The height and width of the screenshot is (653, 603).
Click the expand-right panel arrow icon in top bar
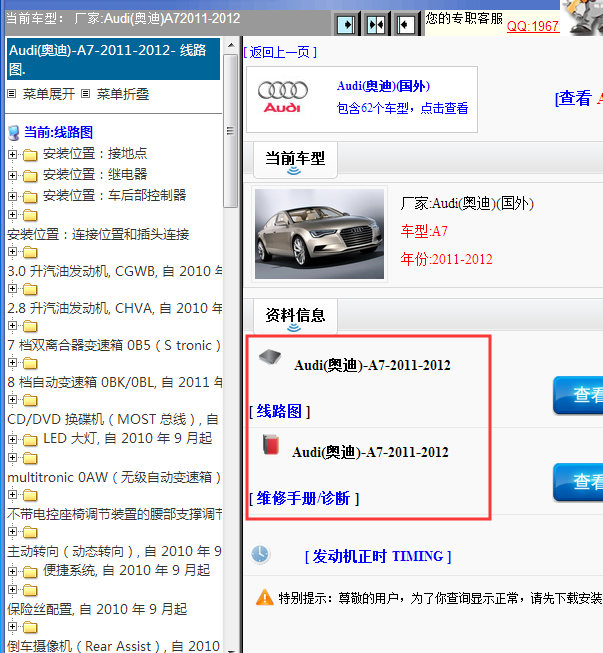346,25
